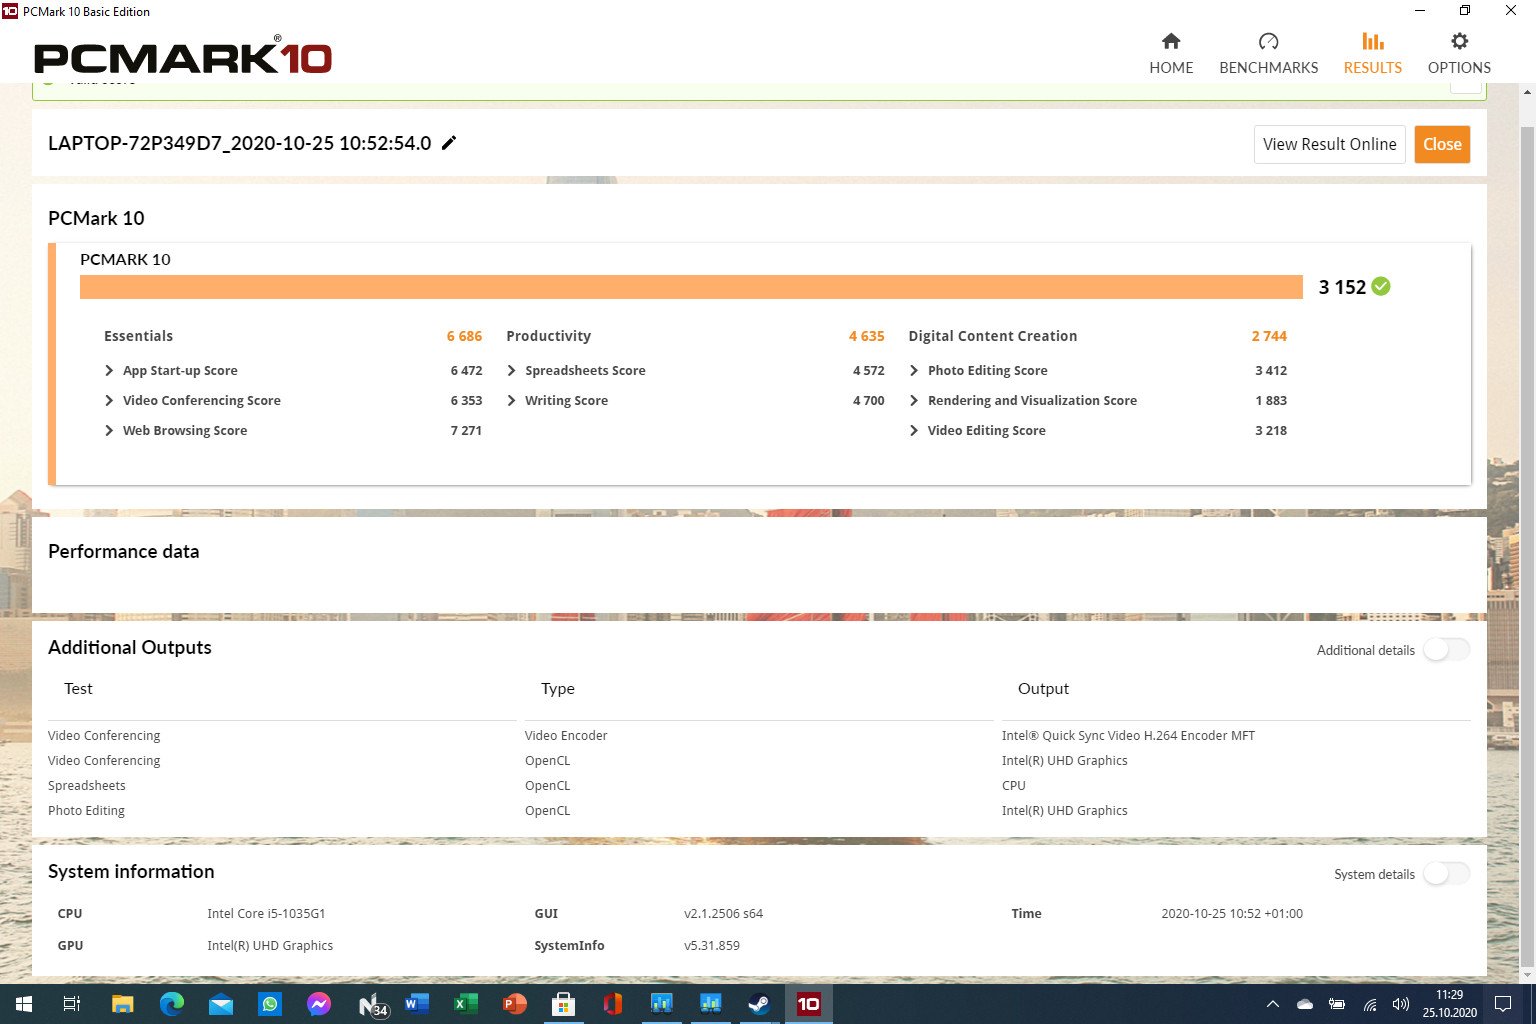Open the Wi-Fi network tray icon

[1370, 1004]
